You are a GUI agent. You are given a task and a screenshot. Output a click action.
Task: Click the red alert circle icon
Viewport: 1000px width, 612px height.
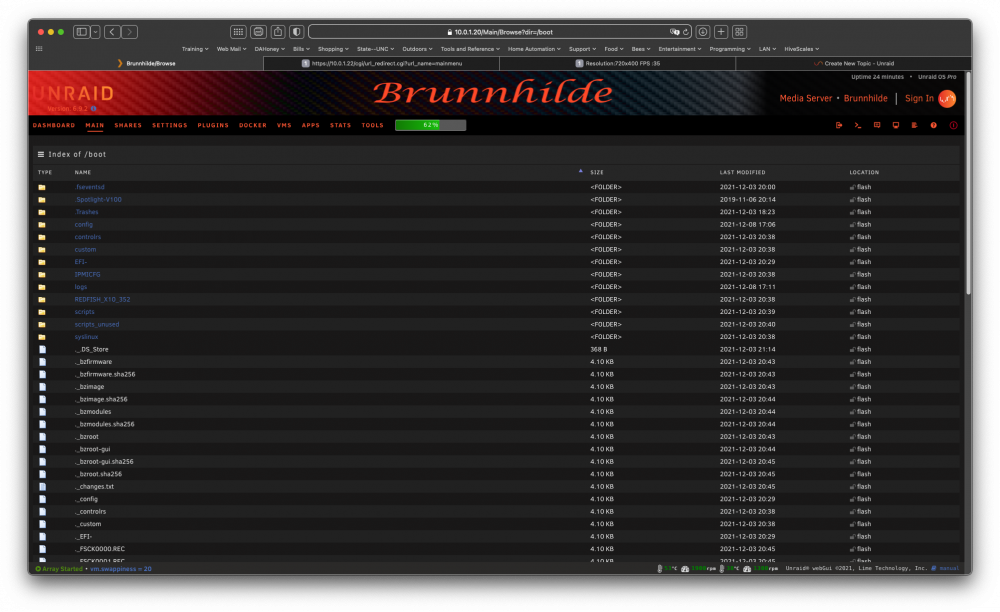[953, 126]
